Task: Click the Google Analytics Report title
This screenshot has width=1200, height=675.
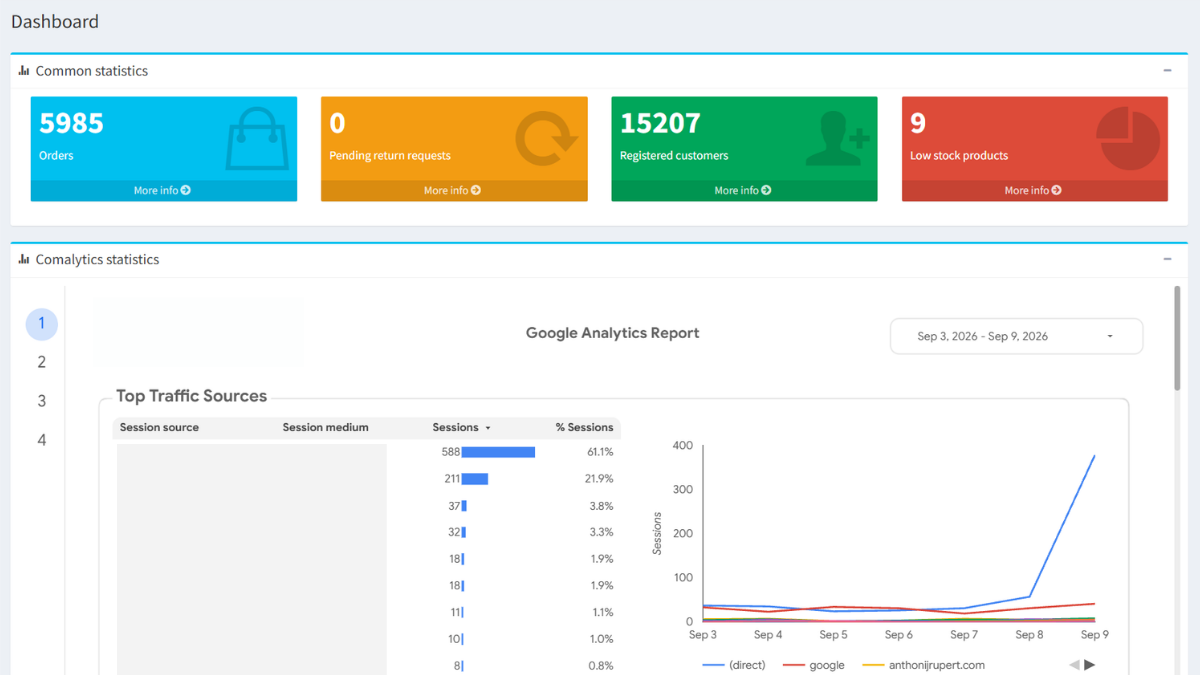Action: [x=613, y=333]
